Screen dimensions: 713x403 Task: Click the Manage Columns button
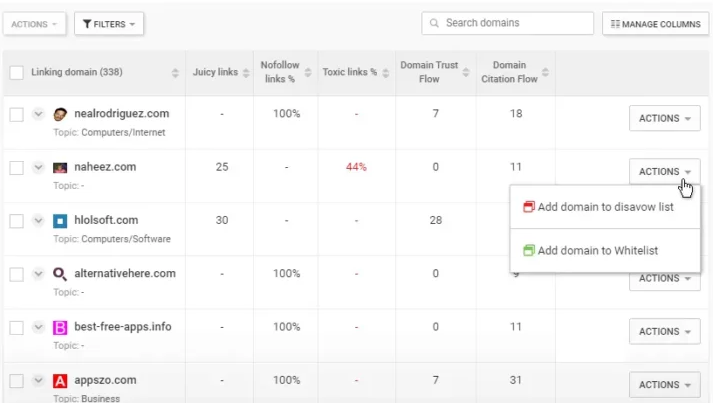coord(655,24)
